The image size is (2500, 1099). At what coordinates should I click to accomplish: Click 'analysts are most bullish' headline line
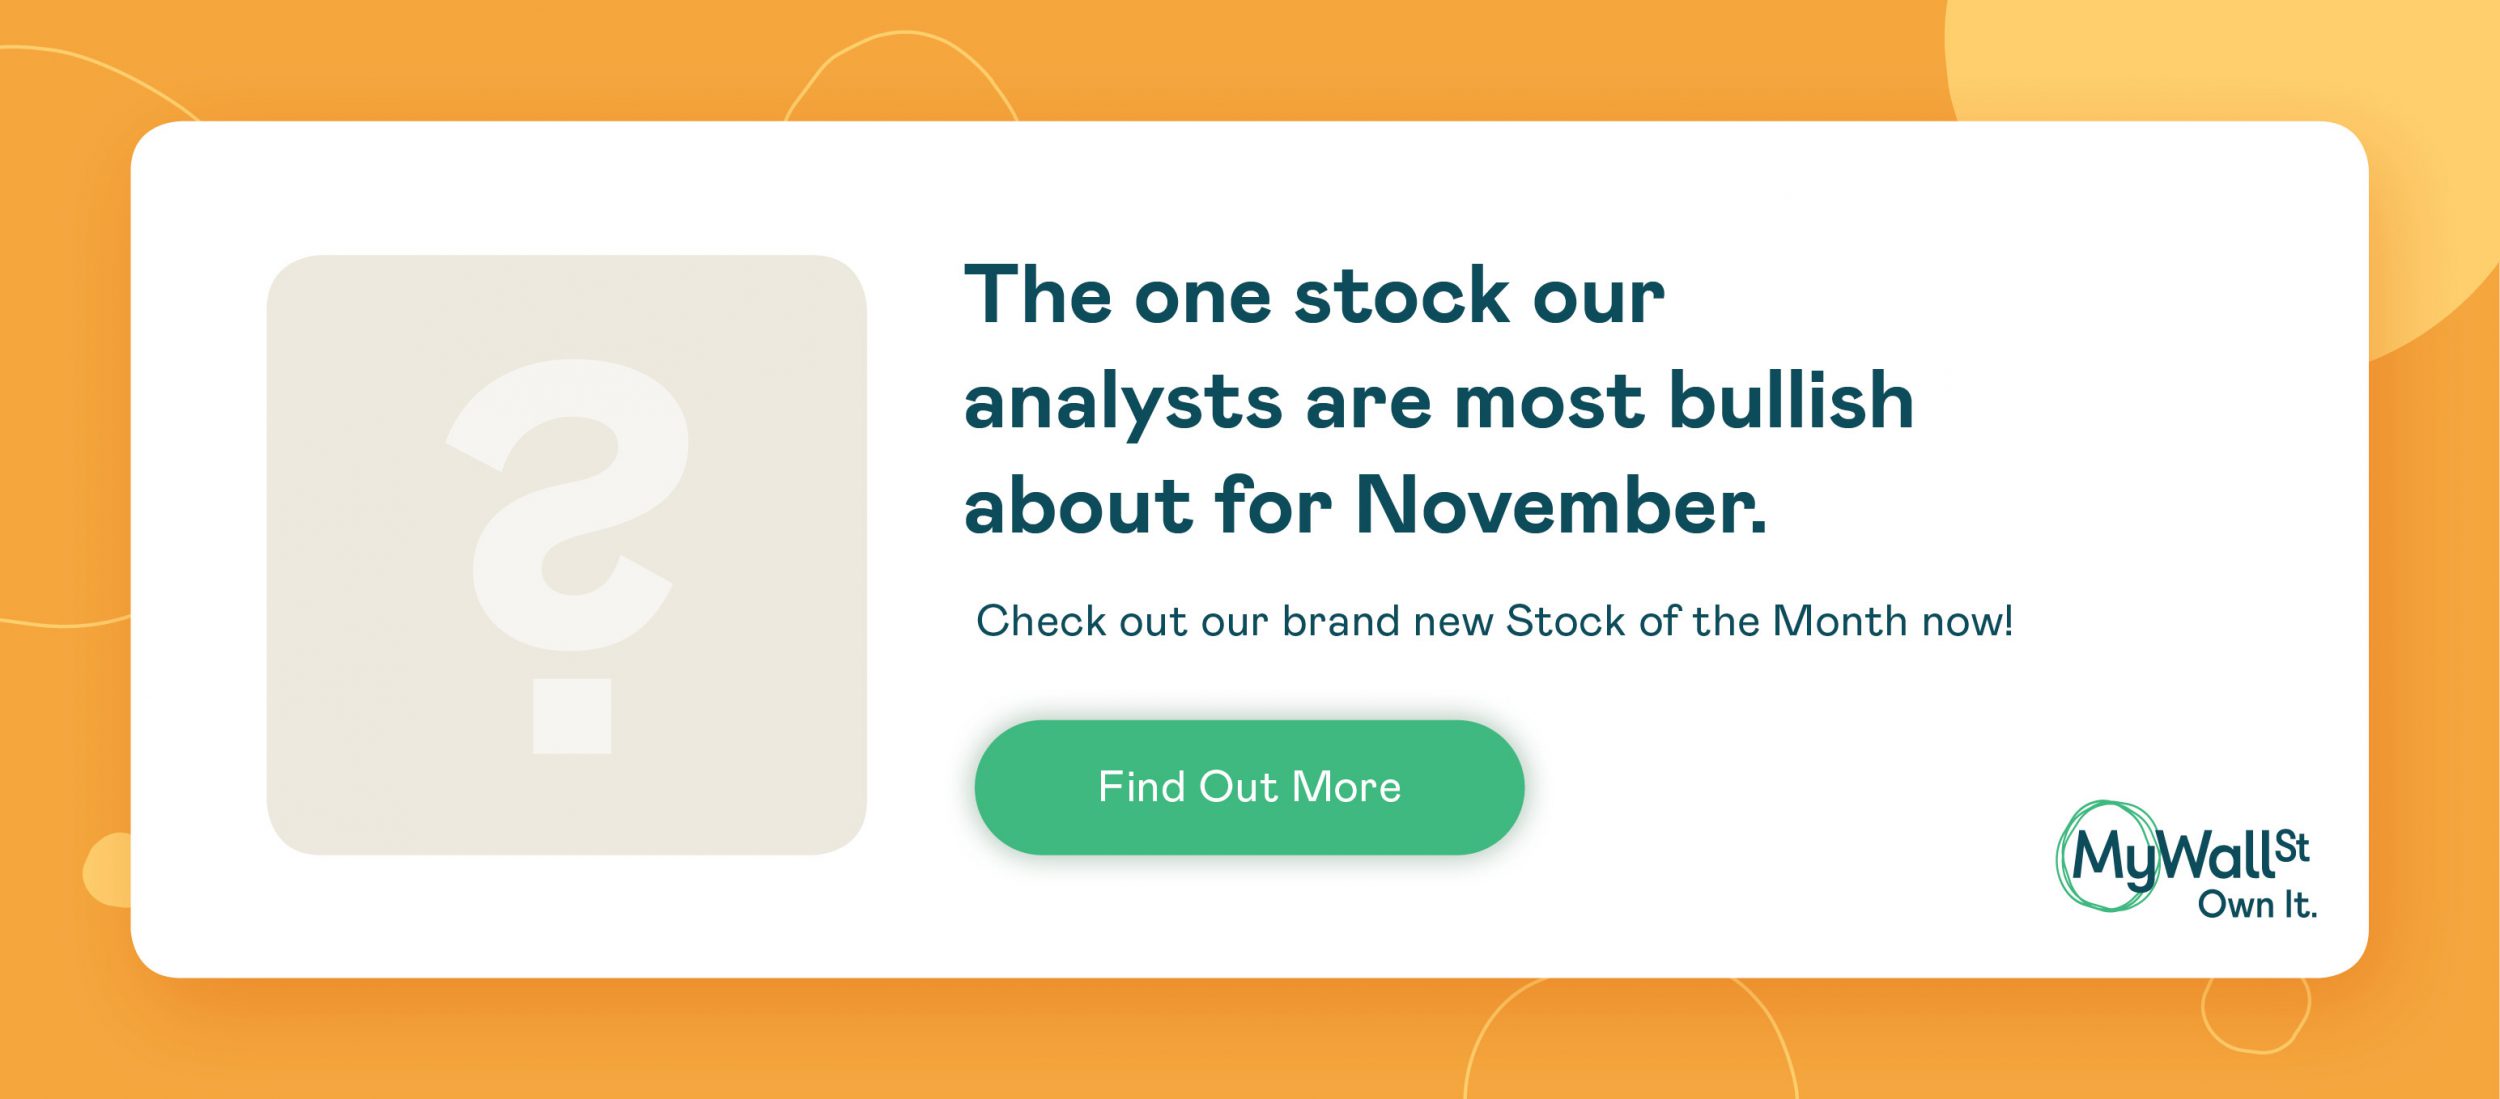(1439, 402)
